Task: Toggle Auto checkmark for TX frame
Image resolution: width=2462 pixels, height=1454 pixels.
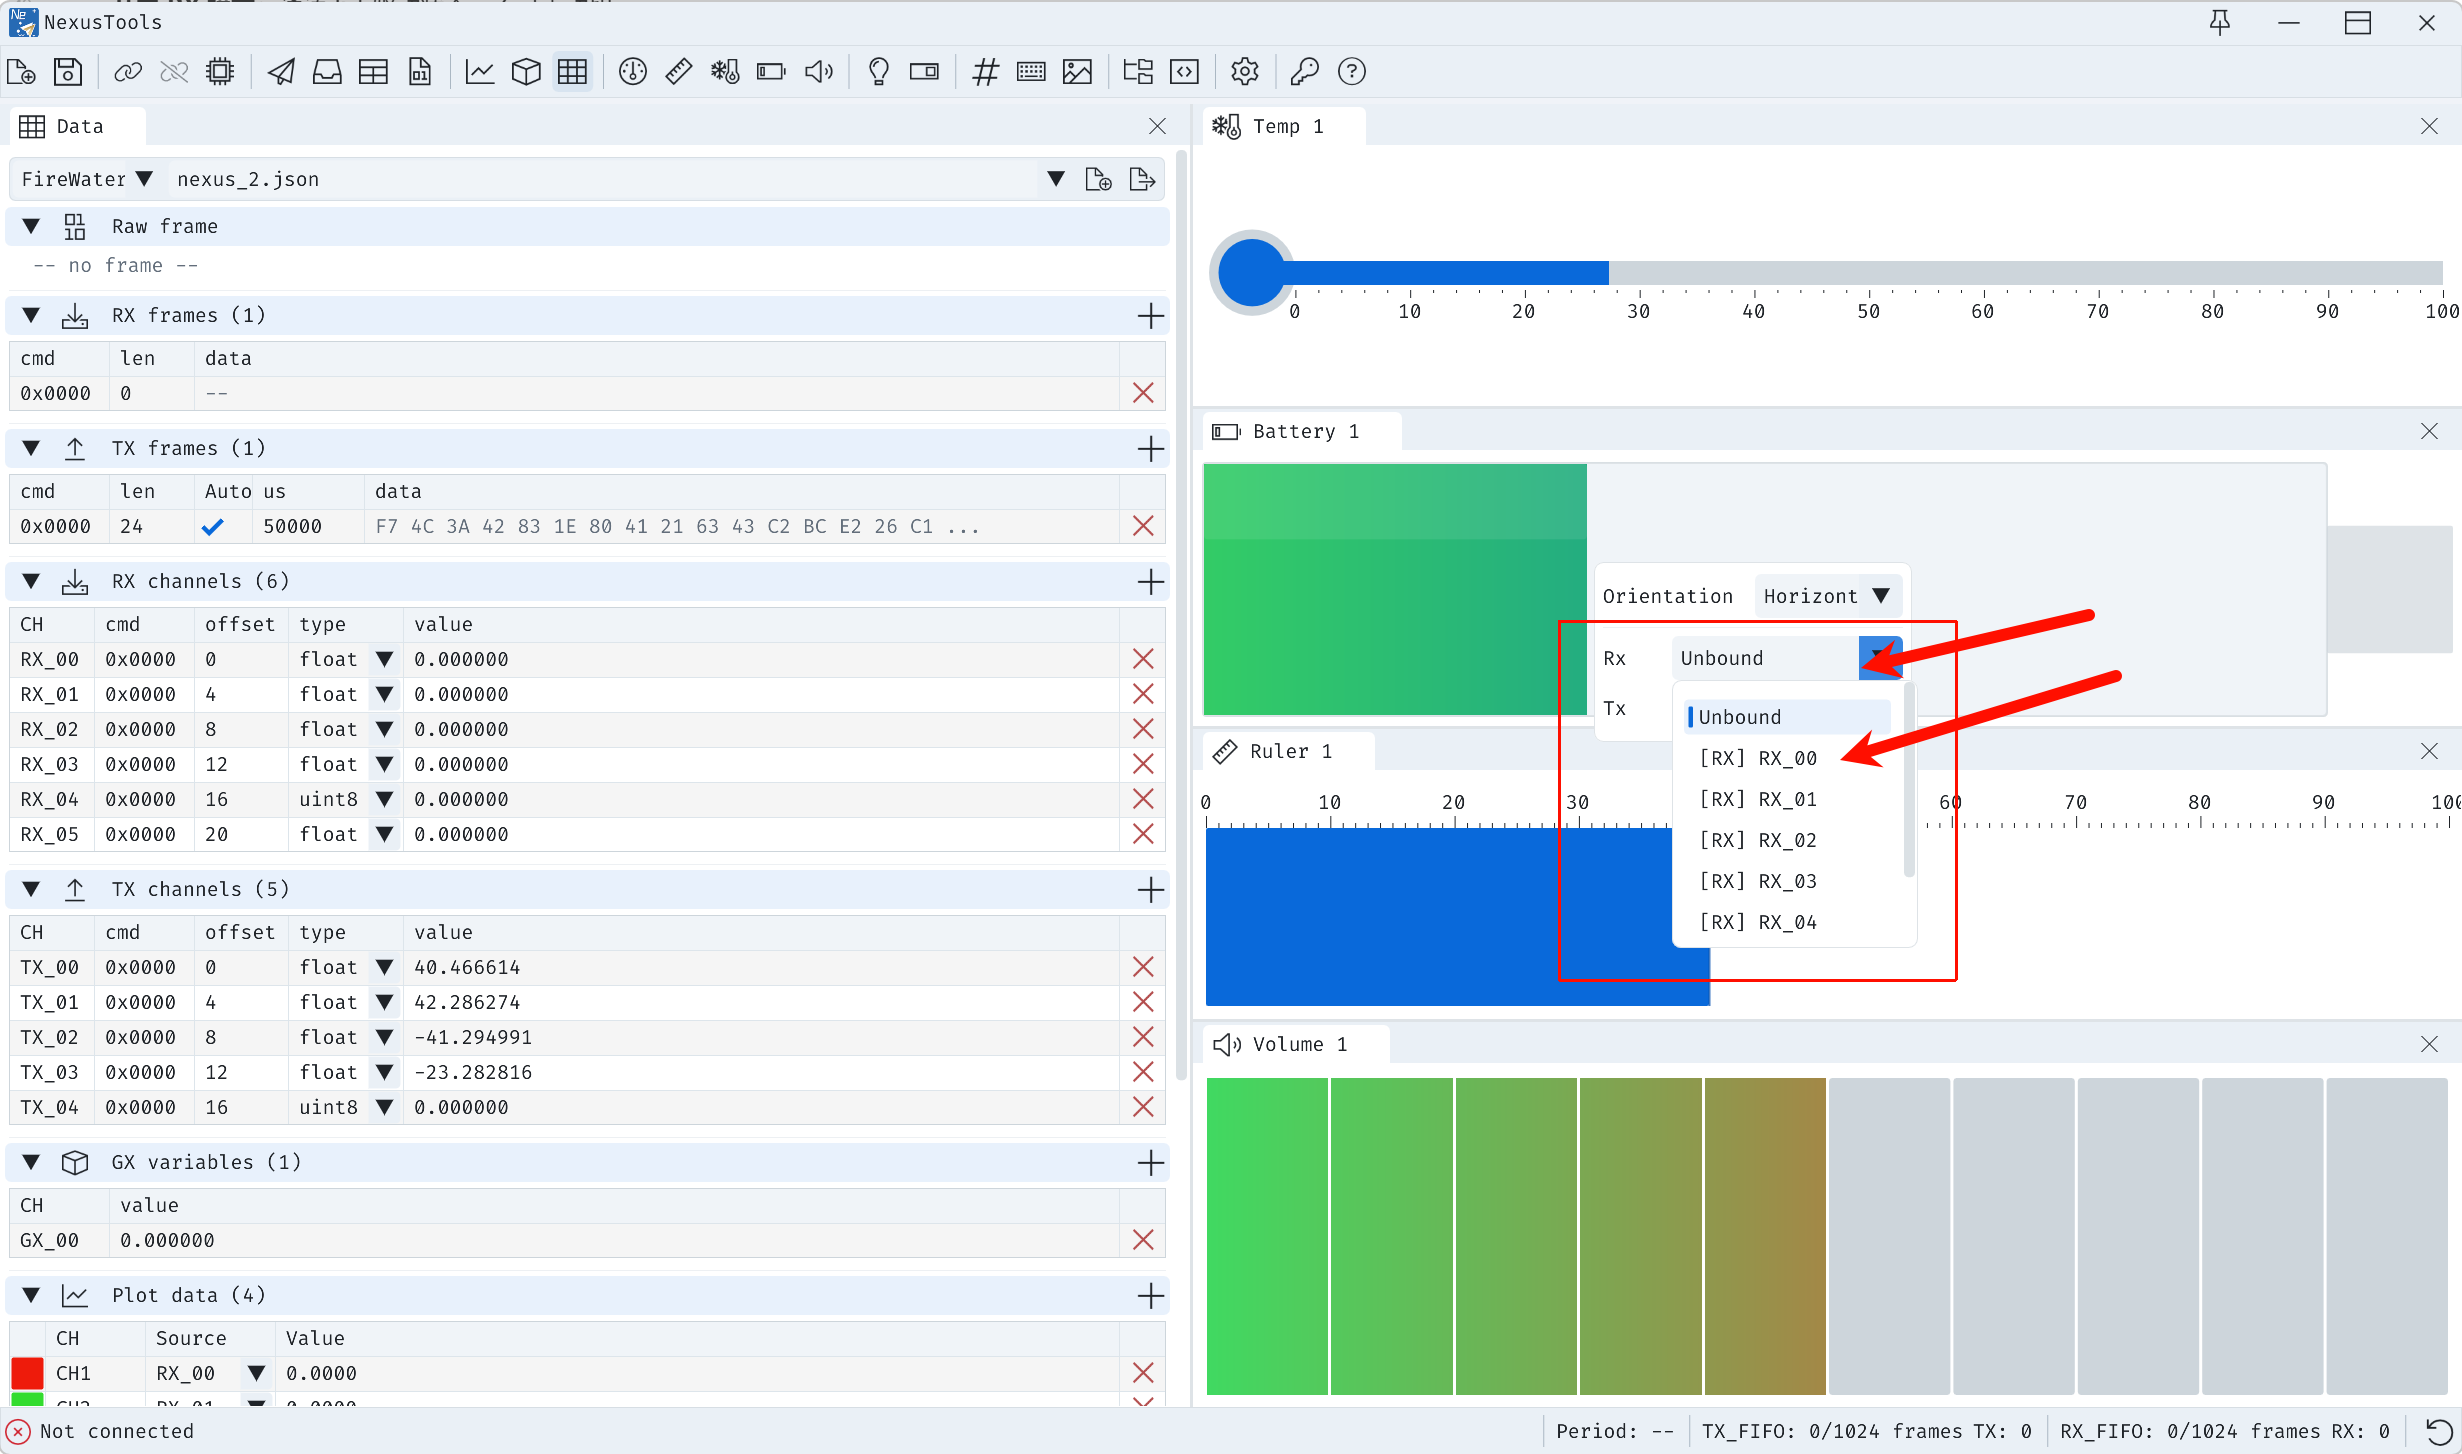Action: pyautogui.click(x=212, y=526)
